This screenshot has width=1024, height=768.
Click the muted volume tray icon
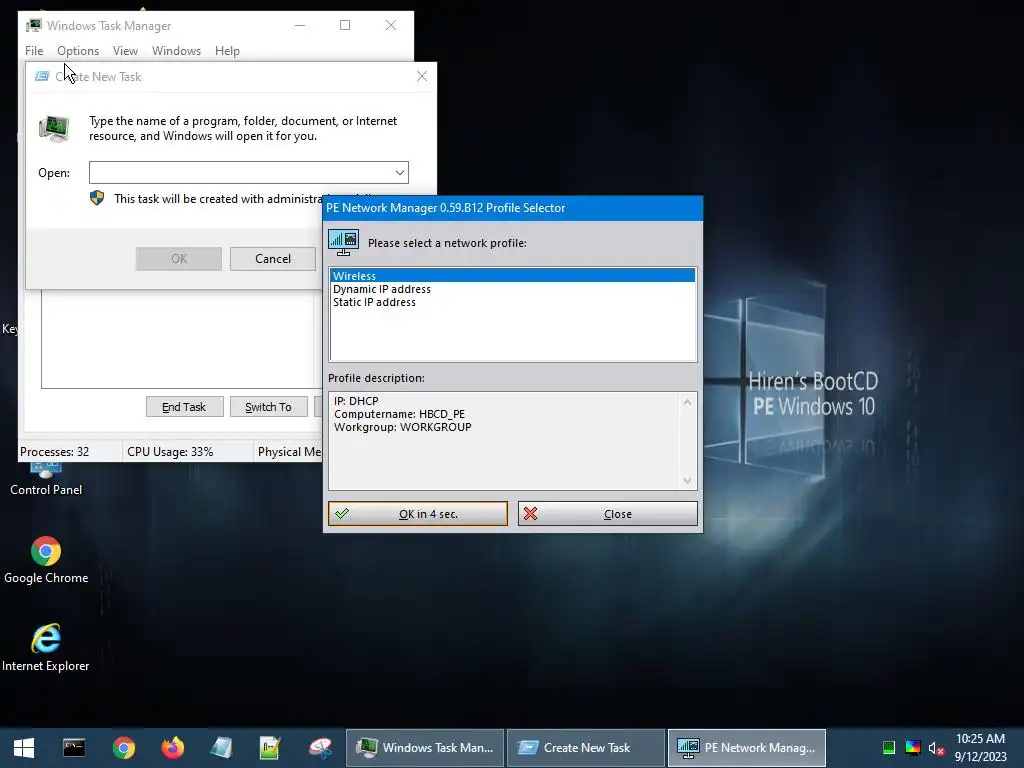click(936, 748)
